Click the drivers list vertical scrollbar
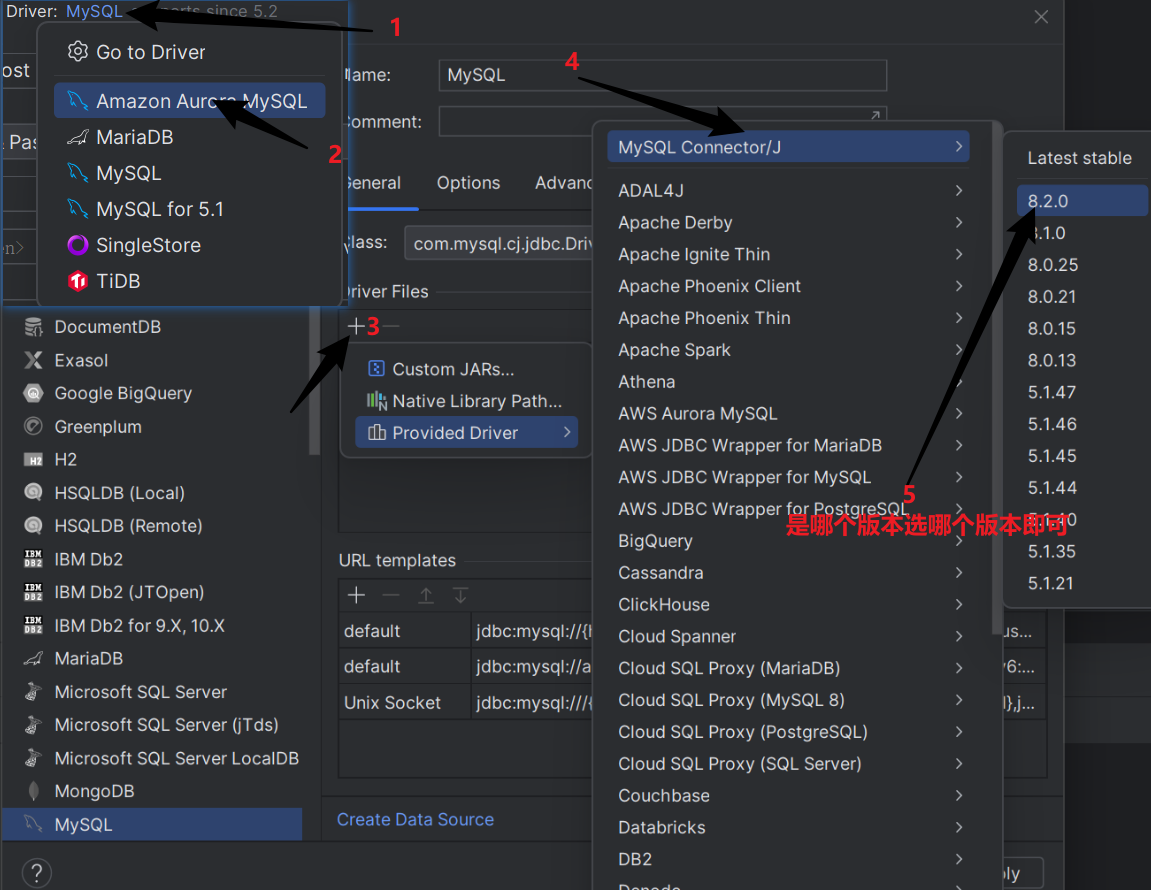Screen dimensions: 1151x890 (x=314, y=382)
